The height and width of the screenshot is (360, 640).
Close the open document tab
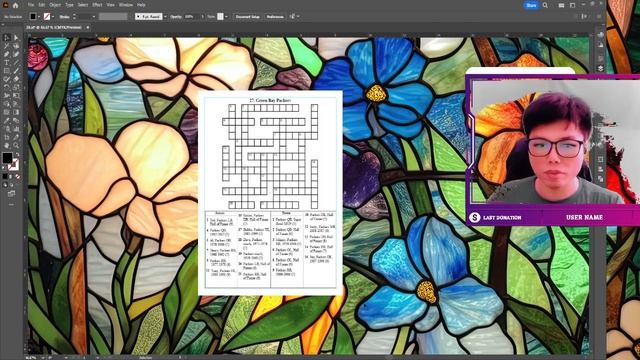point(88,27)
